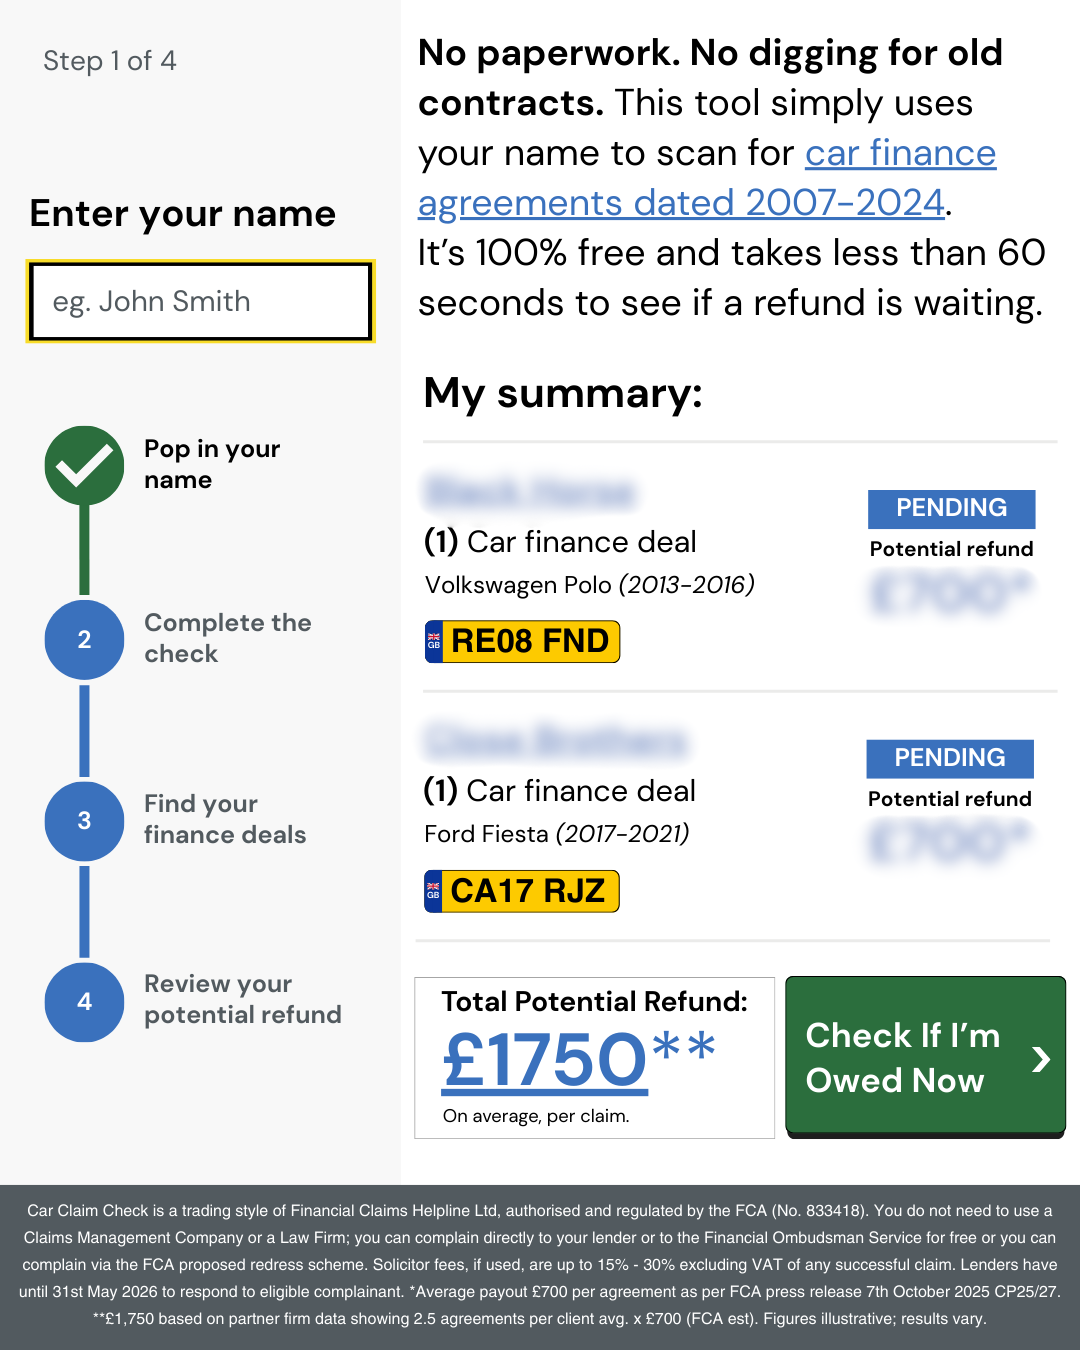The height and width of the screenshot is (1350, 1080).
Task: Click the chevron arrow on green button
Action: pyautogui.click(x=1041, y=1059)
